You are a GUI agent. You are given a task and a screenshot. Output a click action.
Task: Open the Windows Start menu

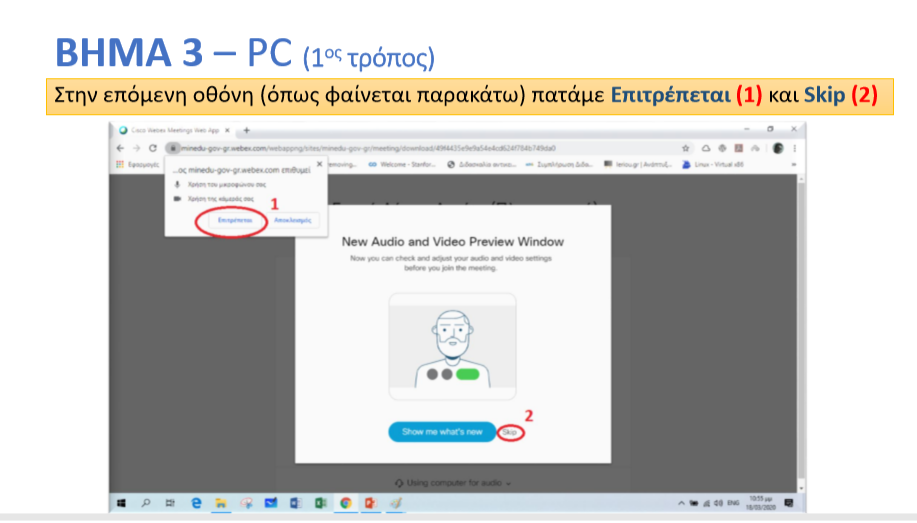coord(122,503)
